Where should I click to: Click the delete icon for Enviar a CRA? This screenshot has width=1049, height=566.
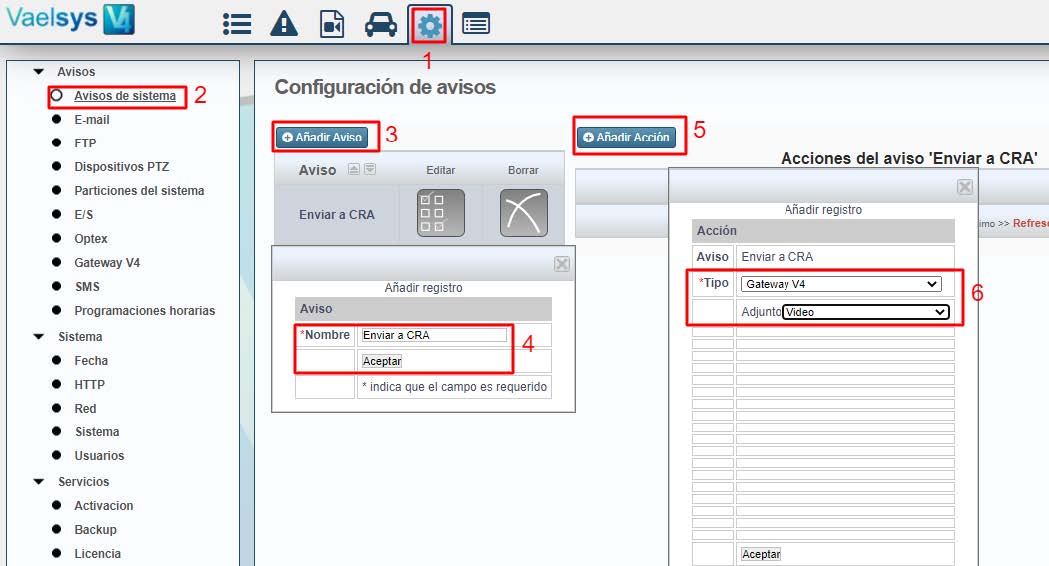(523, 213)
